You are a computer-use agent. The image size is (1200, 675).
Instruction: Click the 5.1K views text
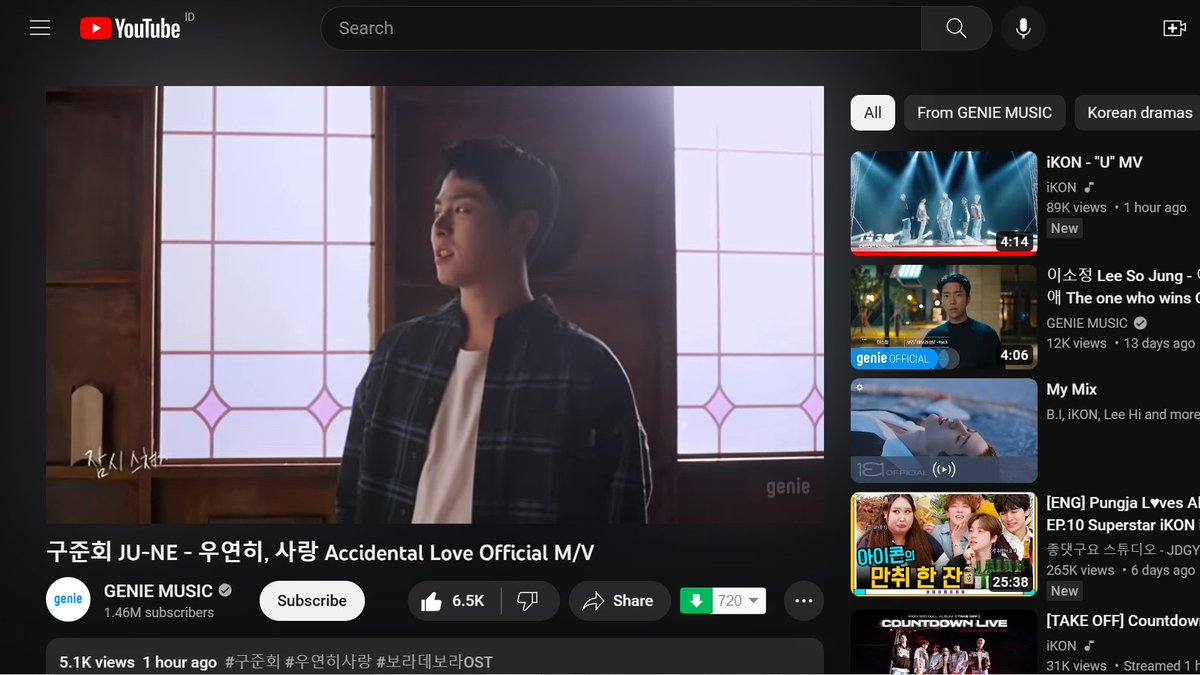click(x=97, y=662)
